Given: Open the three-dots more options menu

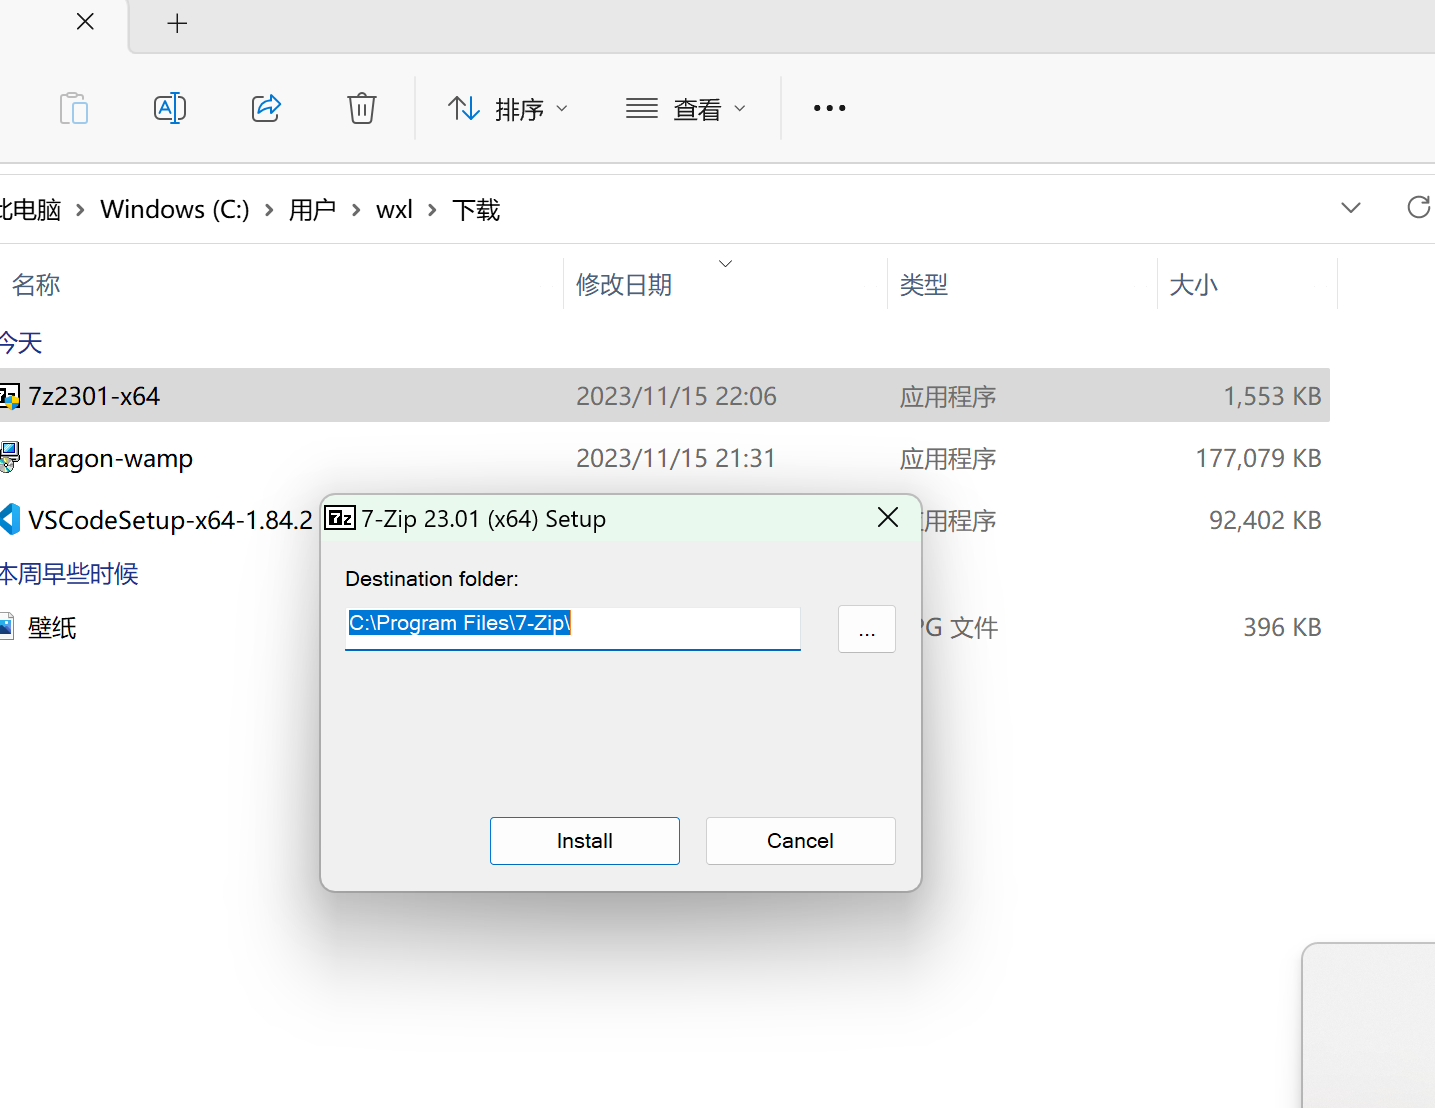Looking at the screenshot, I should 829,108.
